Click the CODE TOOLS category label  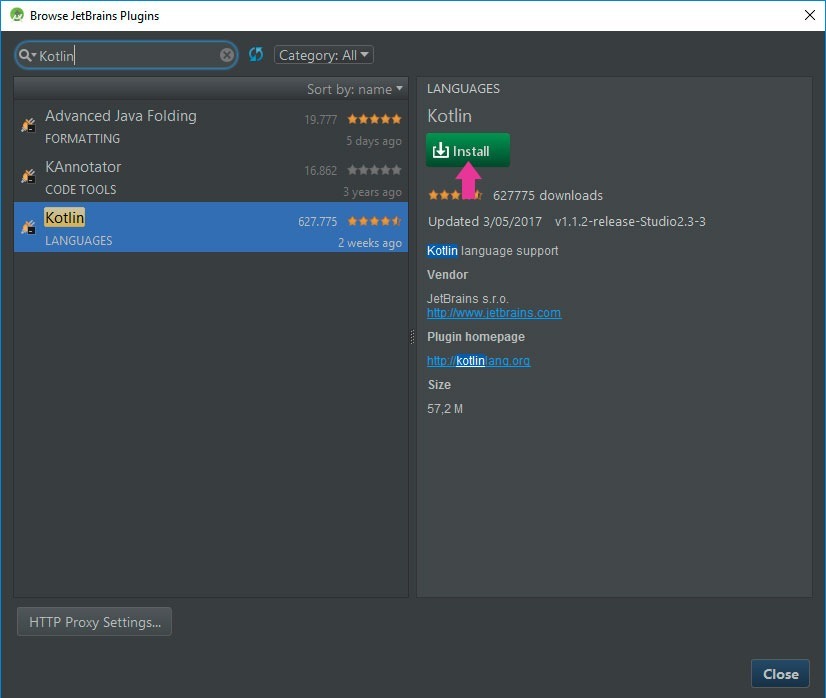tap(81, 190)
